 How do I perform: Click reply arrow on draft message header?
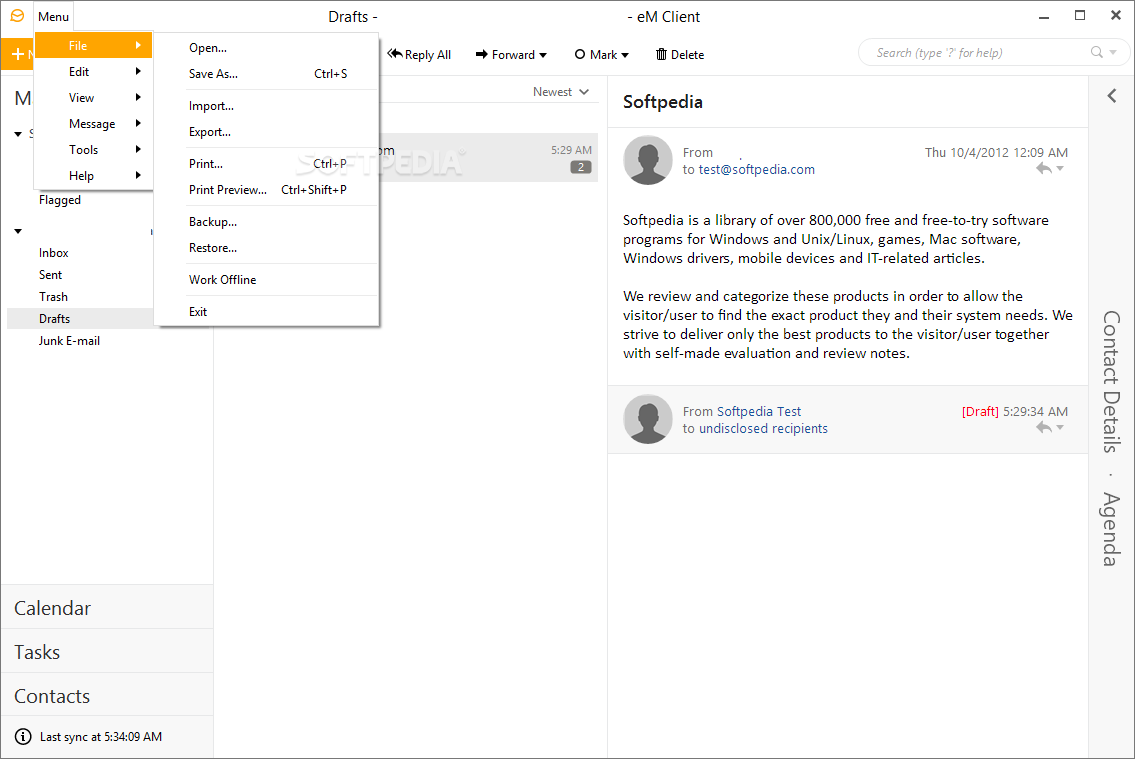(1043, 428)
